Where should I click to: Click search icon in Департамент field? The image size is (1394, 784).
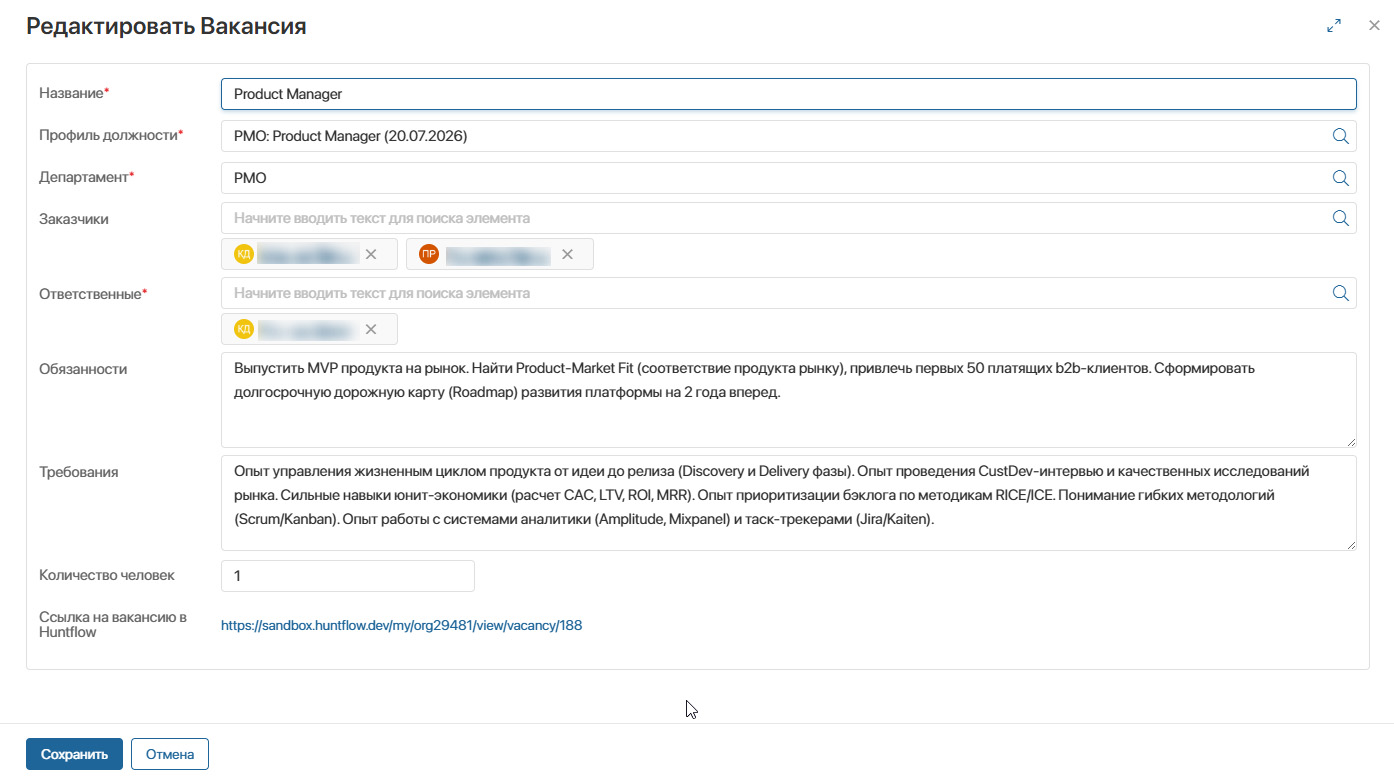[1340, 178]
